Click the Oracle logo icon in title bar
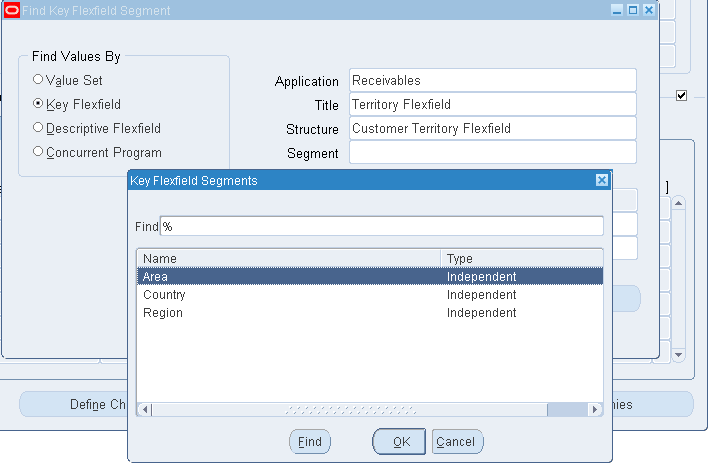 11,10
